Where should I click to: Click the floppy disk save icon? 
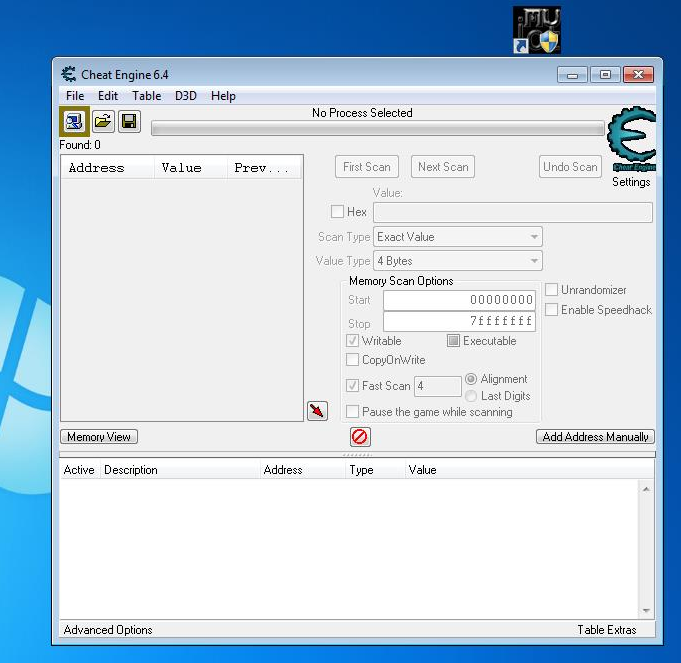click(x=129, y=122)
